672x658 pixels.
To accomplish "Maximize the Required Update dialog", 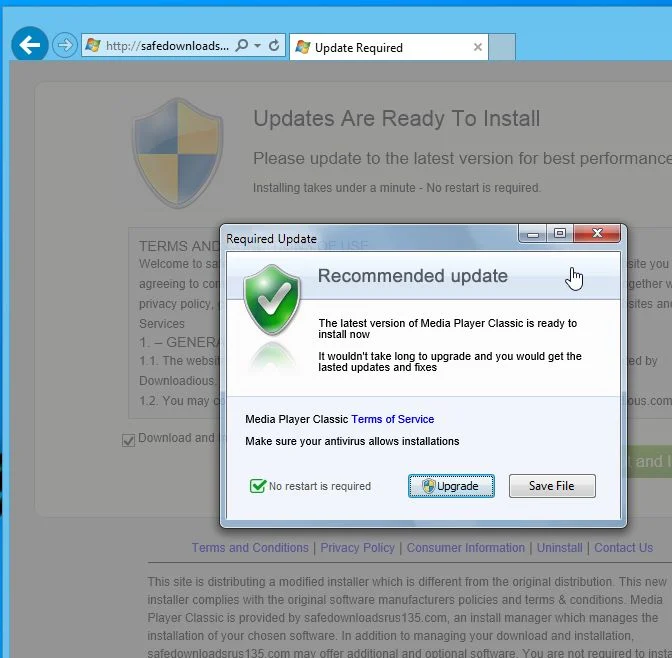I will (560, 234).
